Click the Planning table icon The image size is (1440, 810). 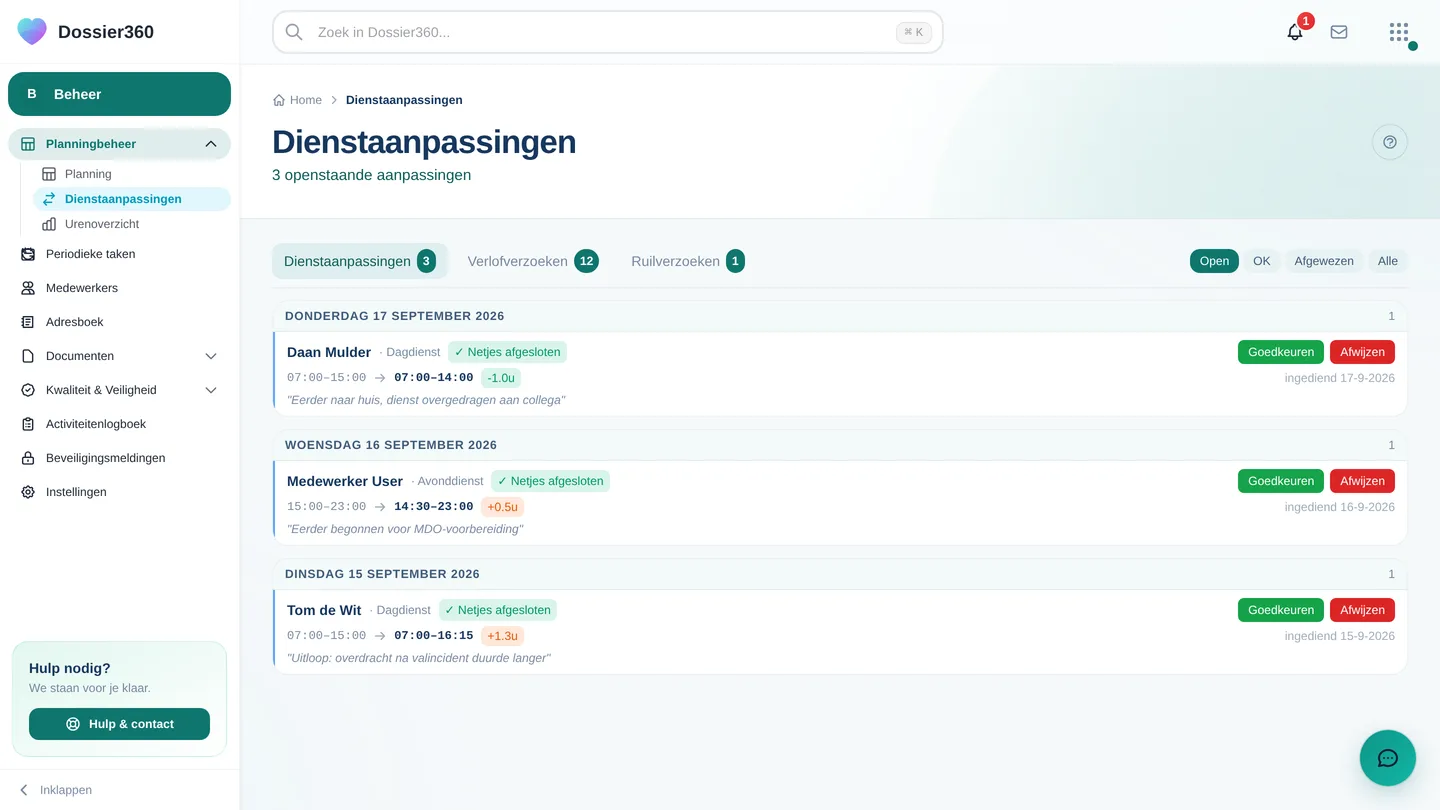click(49, 174)
